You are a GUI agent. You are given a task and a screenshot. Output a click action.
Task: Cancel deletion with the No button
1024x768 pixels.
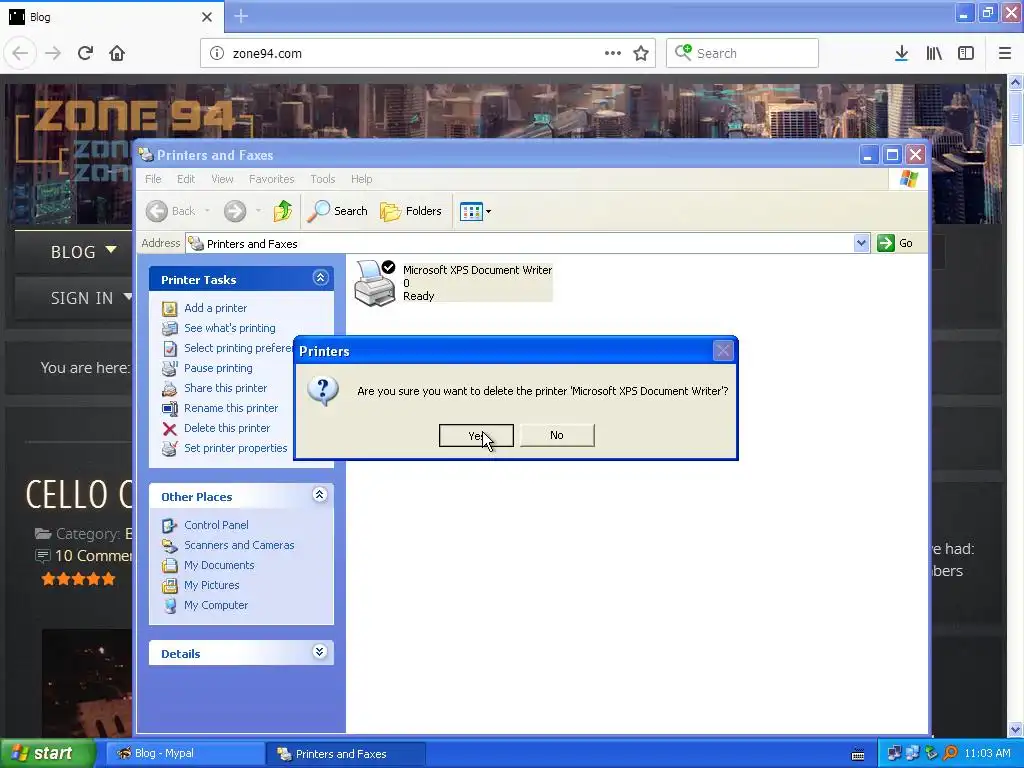[x=557, y=436]
